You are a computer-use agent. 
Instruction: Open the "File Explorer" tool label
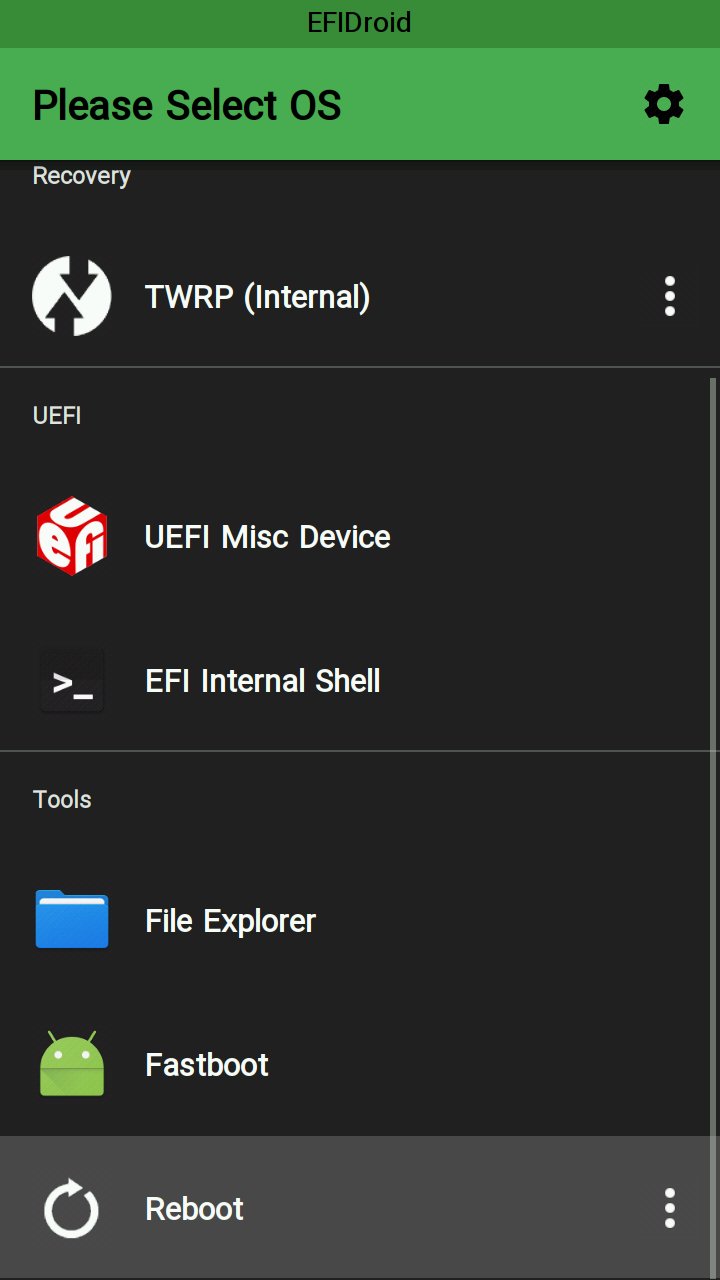[230, 921]
